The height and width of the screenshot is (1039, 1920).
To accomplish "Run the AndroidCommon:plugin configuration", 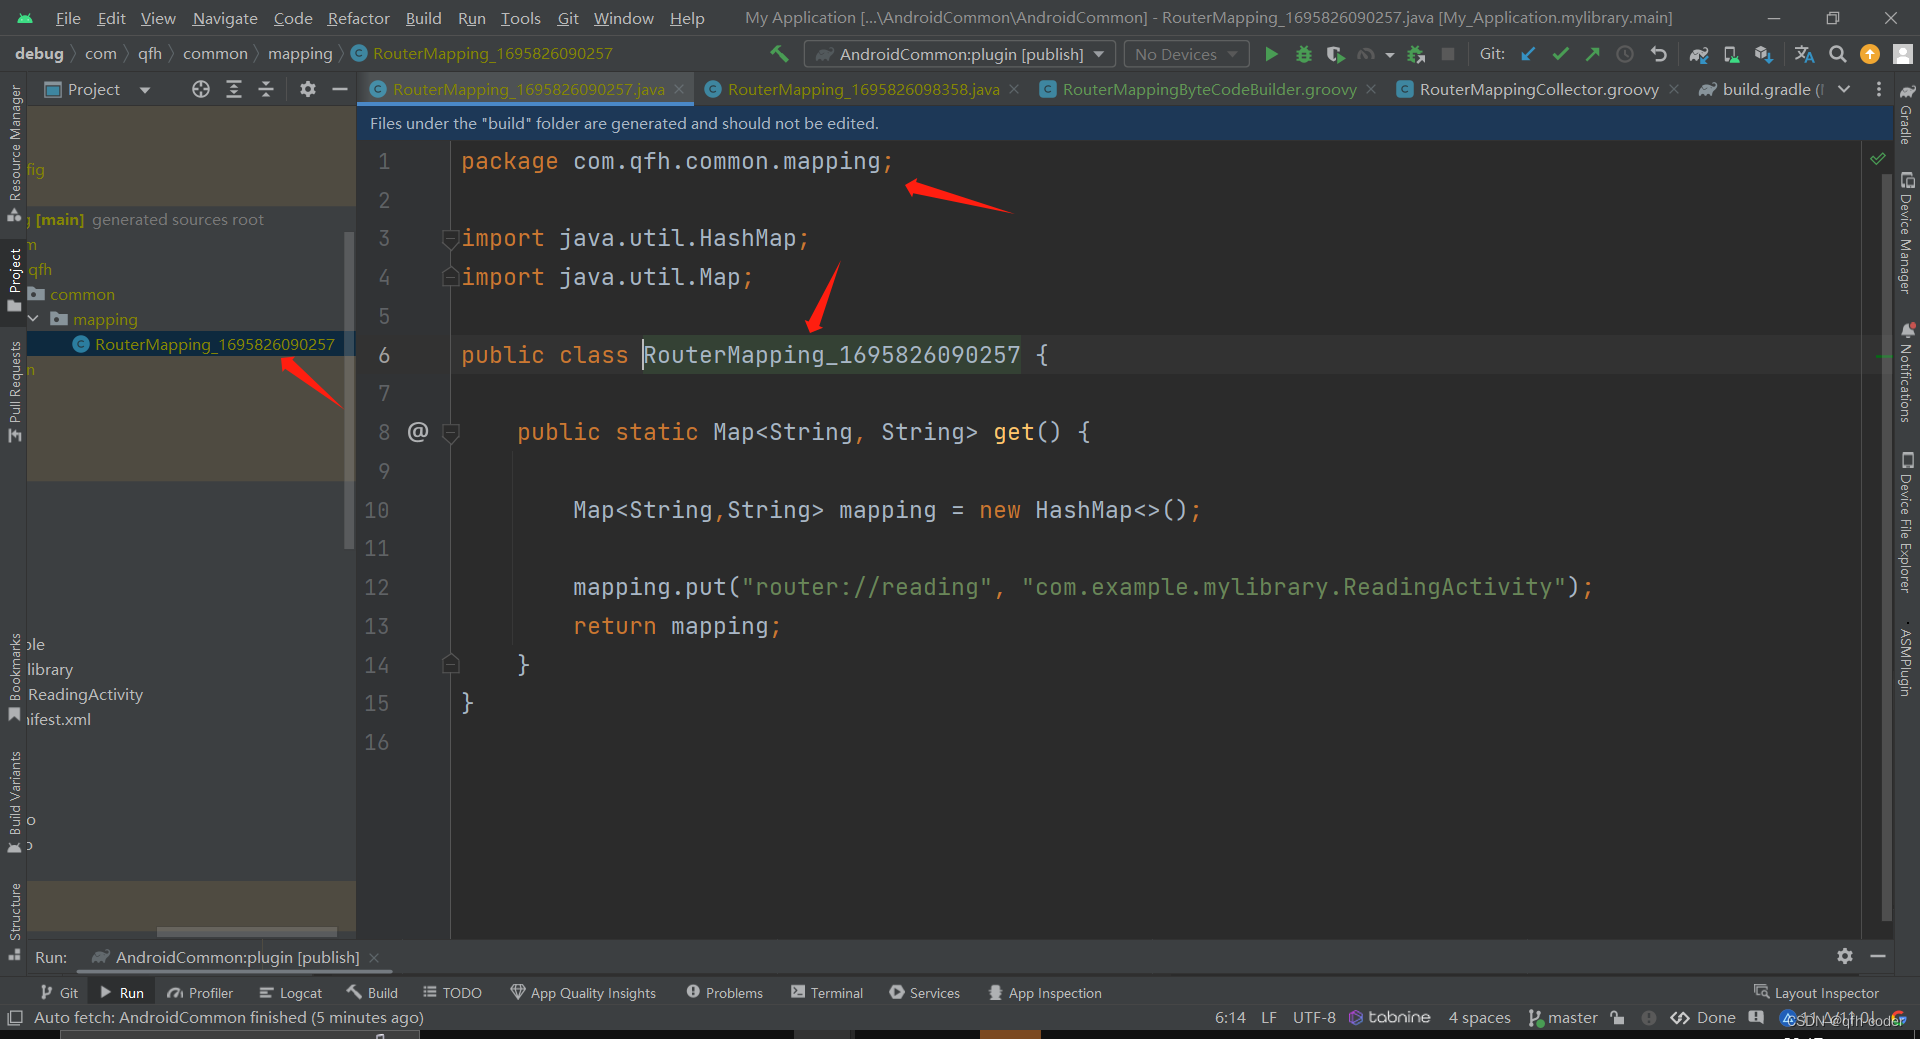I will pos(1271,54).
